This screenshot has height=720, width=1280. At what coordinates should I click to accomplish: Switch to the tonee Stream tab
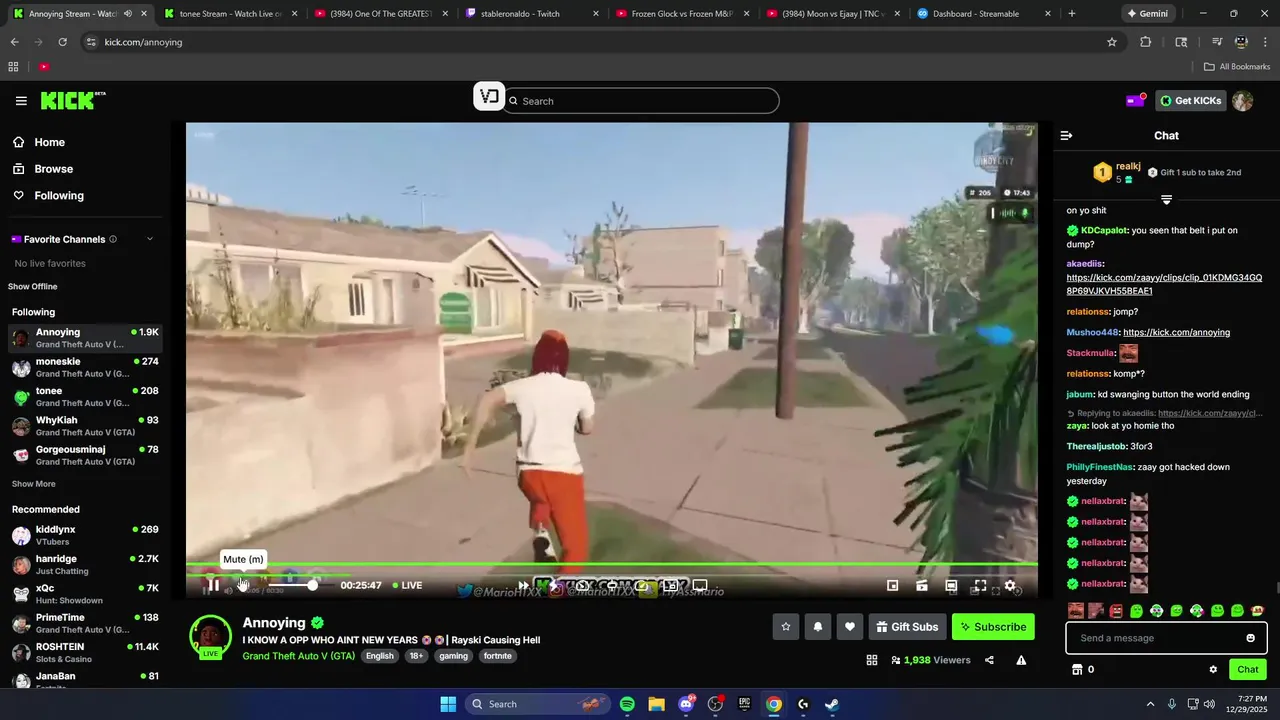(230, 14)
